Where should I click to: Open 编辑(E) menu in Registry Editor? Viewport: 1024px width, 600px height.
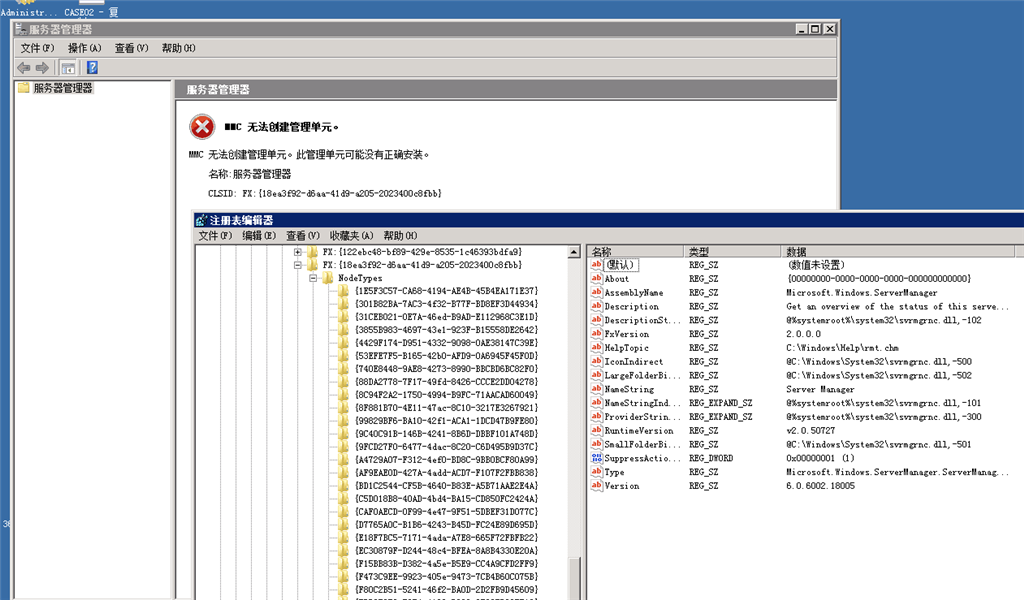[x=259, y=236]
